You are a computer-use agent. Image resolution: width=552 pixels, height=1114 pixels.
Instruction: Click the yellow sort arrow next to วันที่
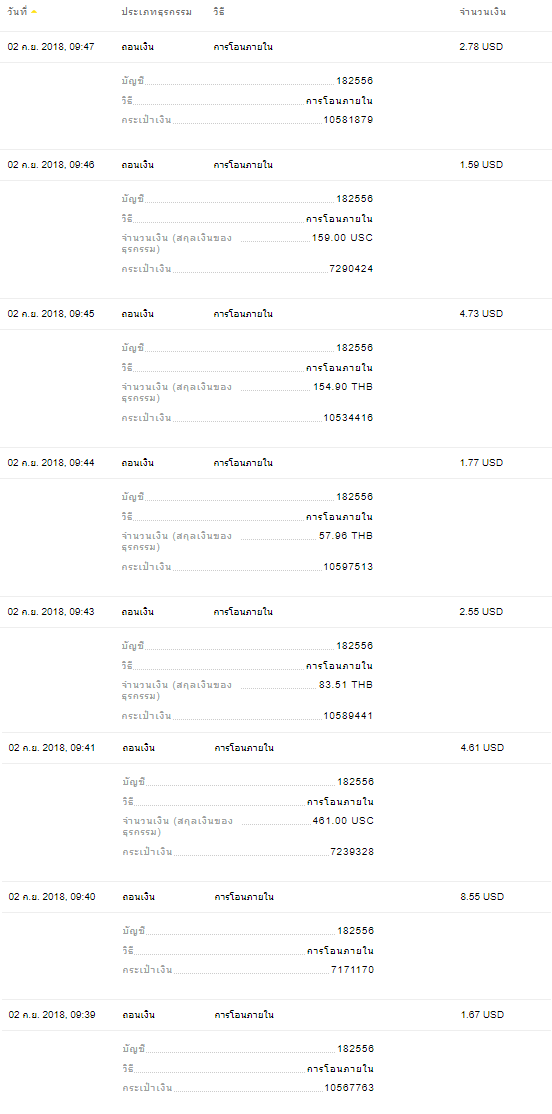click(34, 13)
